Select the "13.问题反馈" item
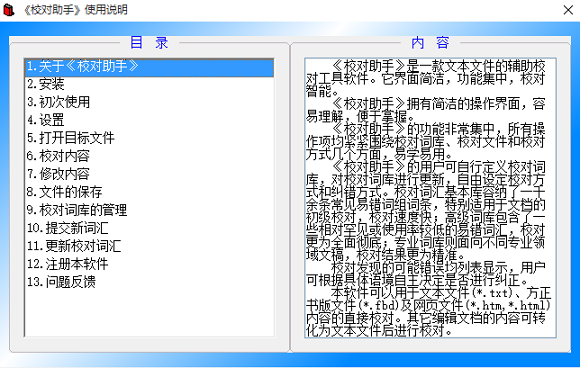This screenshot has width=580, height=368. pos(150,282)
